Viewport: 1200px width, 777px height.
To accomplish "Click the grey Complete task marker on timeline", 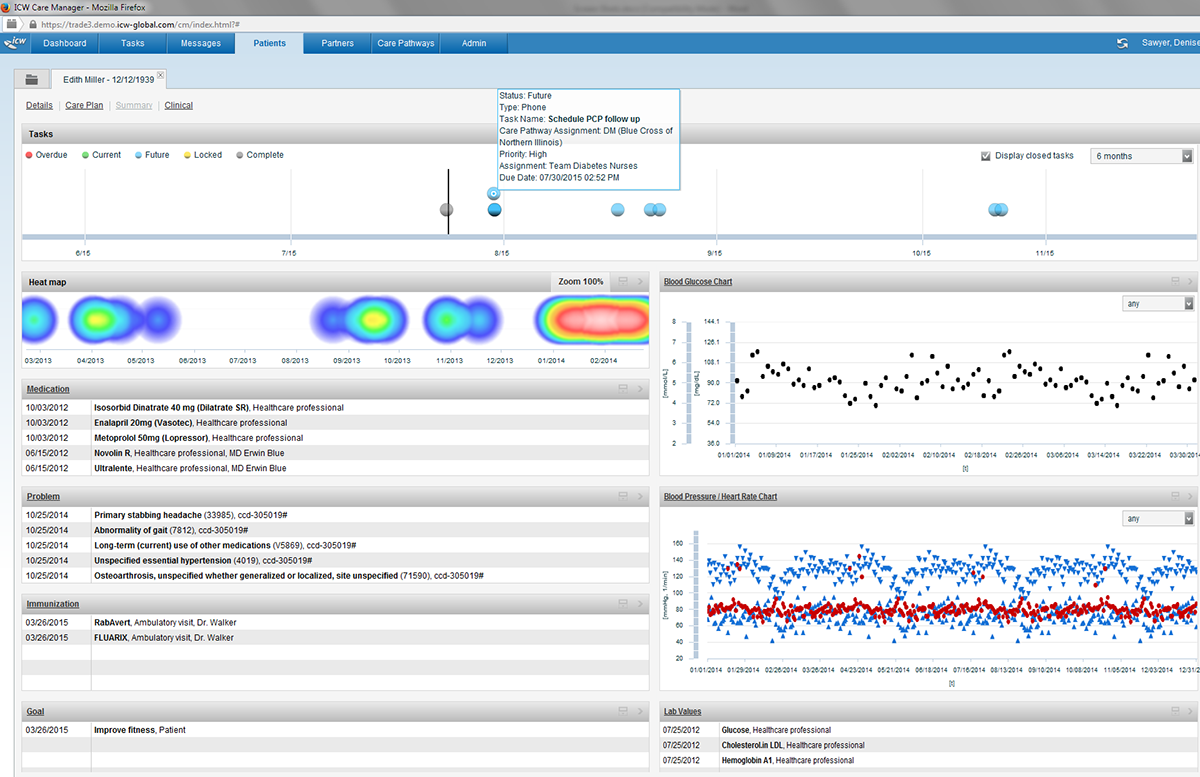I will click(447, 209).
